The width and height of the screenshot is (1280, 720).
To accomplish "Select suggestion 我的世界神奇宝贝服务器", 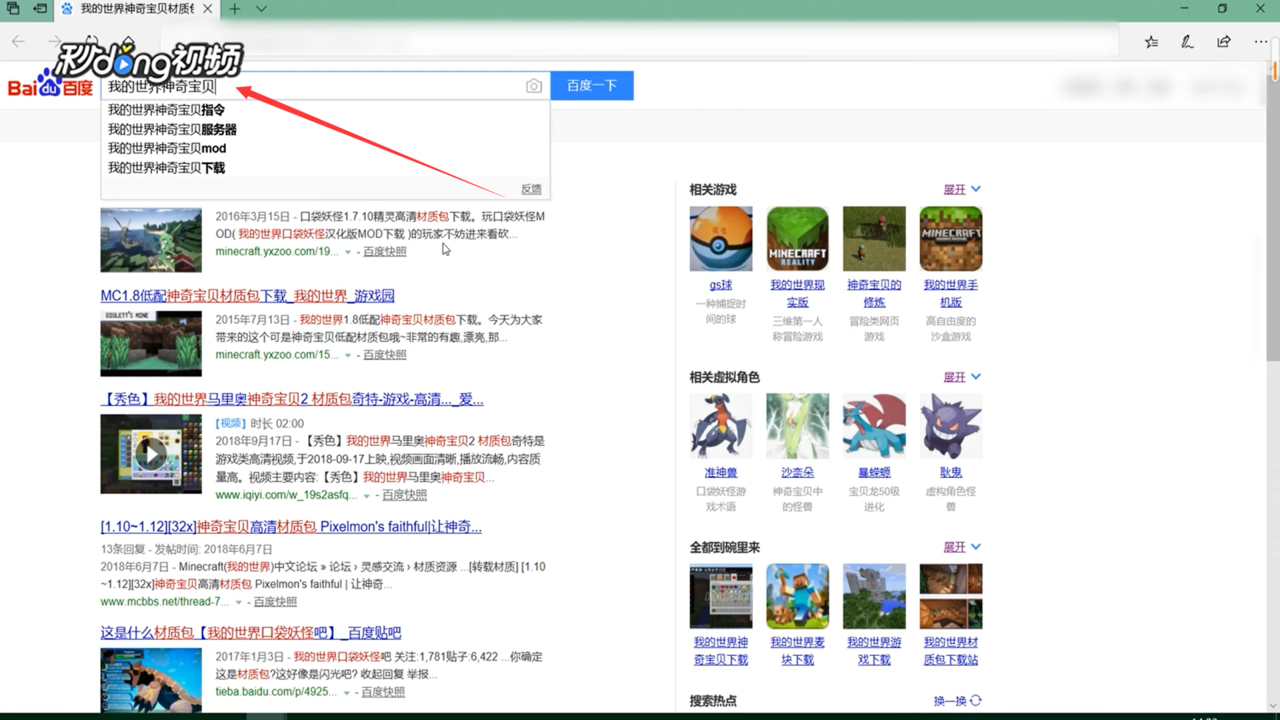I will point(325,129).
